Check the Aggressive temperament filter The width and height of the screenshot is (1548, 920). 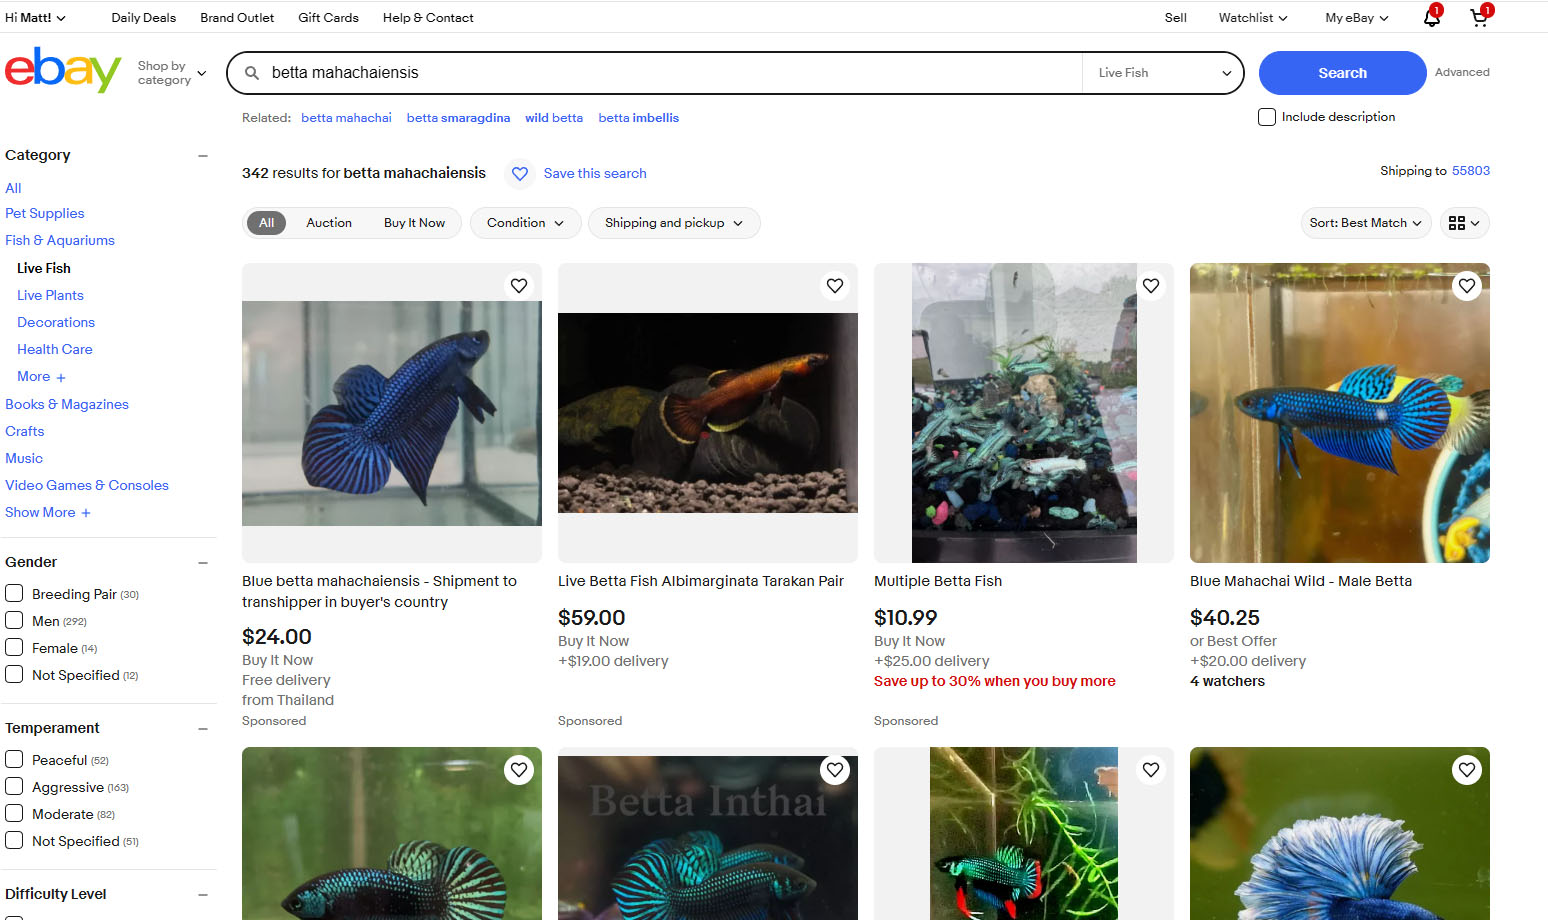click(14, 786)
